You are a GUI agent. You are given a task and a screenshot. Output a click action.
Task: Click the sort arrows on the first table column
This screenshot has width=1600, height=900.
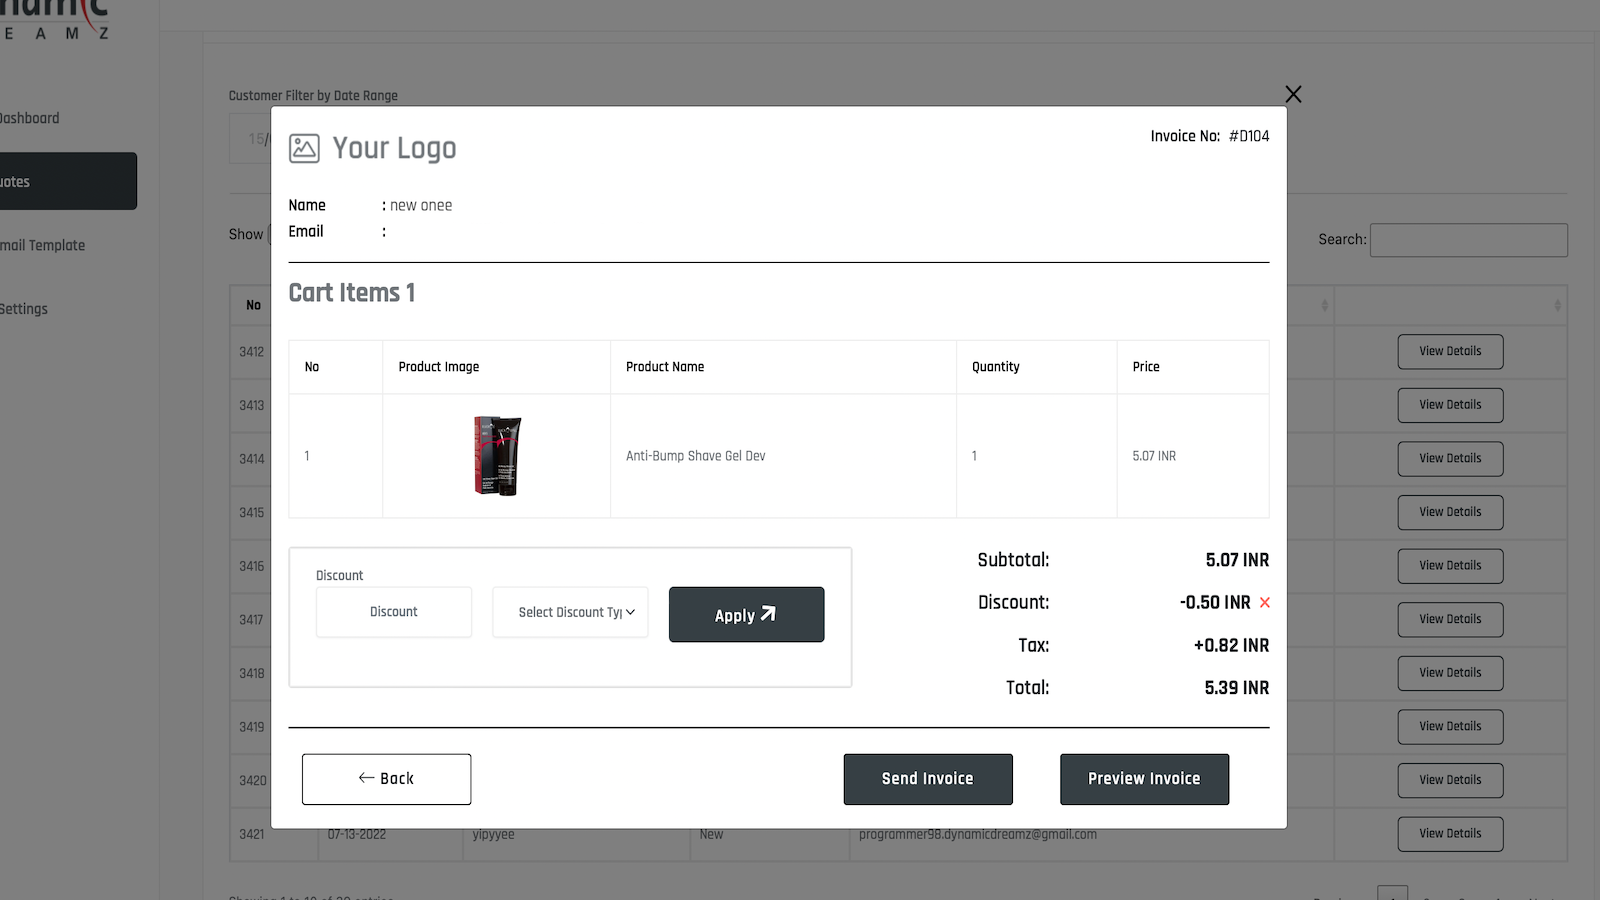[x=1324, y=305]
